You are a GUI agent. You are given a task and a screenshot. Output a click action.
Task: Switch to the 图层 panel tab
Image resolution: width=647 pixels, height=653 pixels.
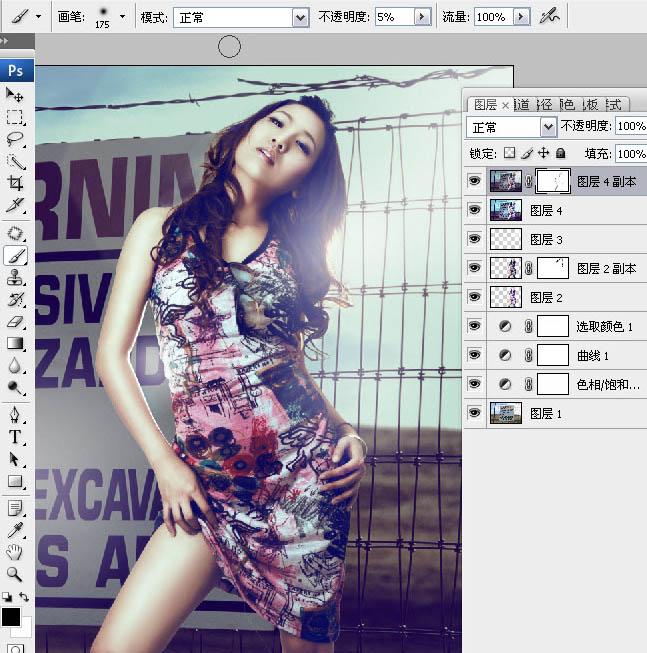485,104
